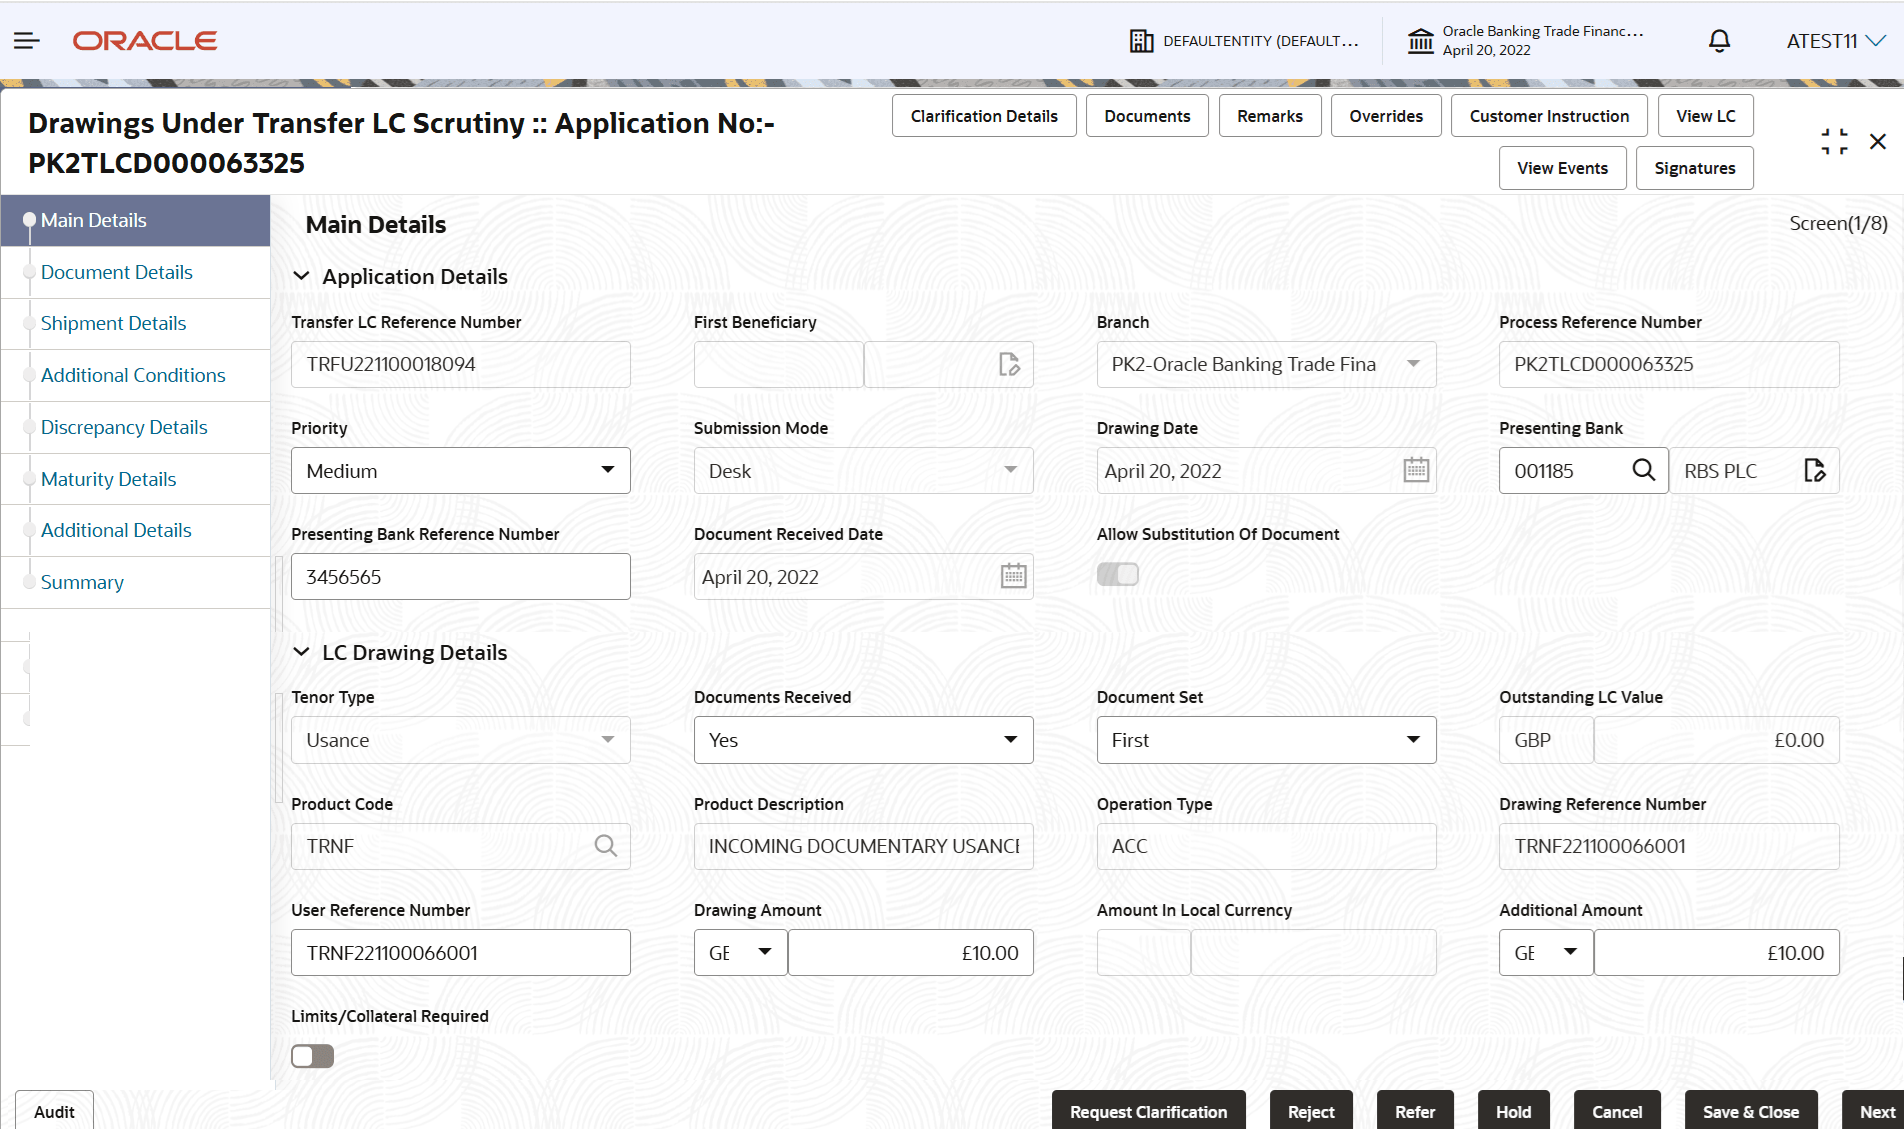
Task: Go to the Summary section
Action: [x=82, y=581]
